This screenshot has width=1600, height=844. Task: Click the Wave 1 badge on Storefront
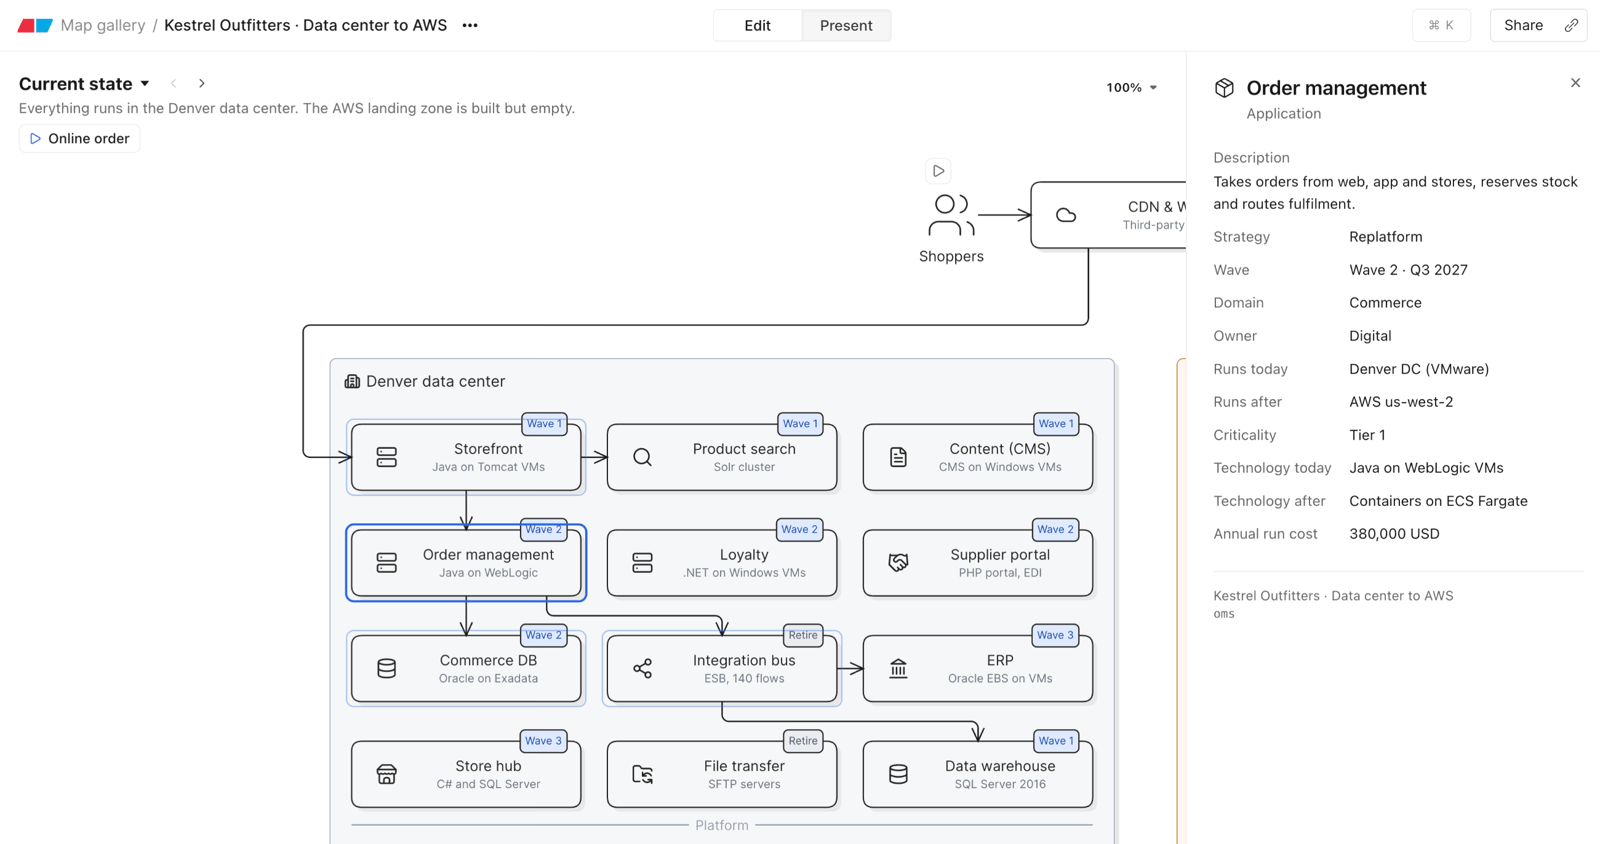tap(544, 424)
